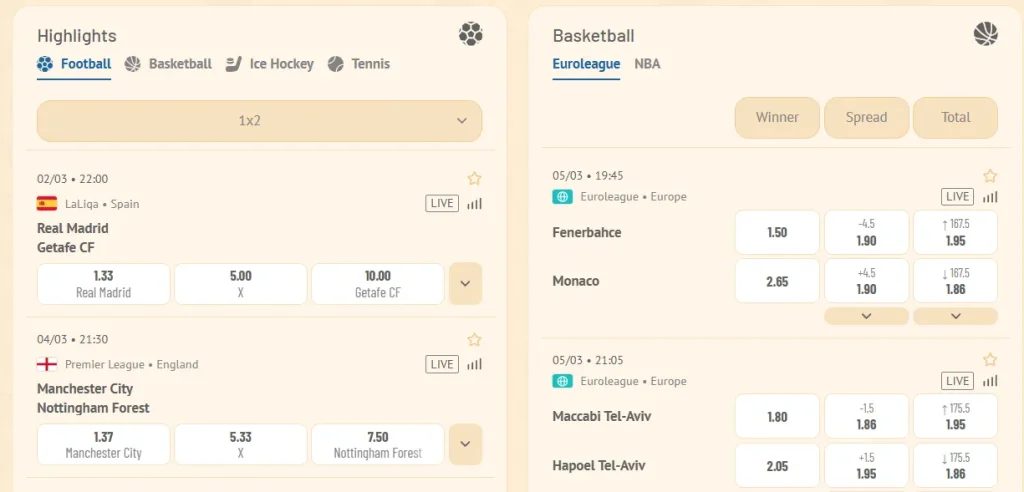Bet on Nottingham Forest at 7.50
The width and height of the screenshot is (1024, 492).
tap(378, 444)
